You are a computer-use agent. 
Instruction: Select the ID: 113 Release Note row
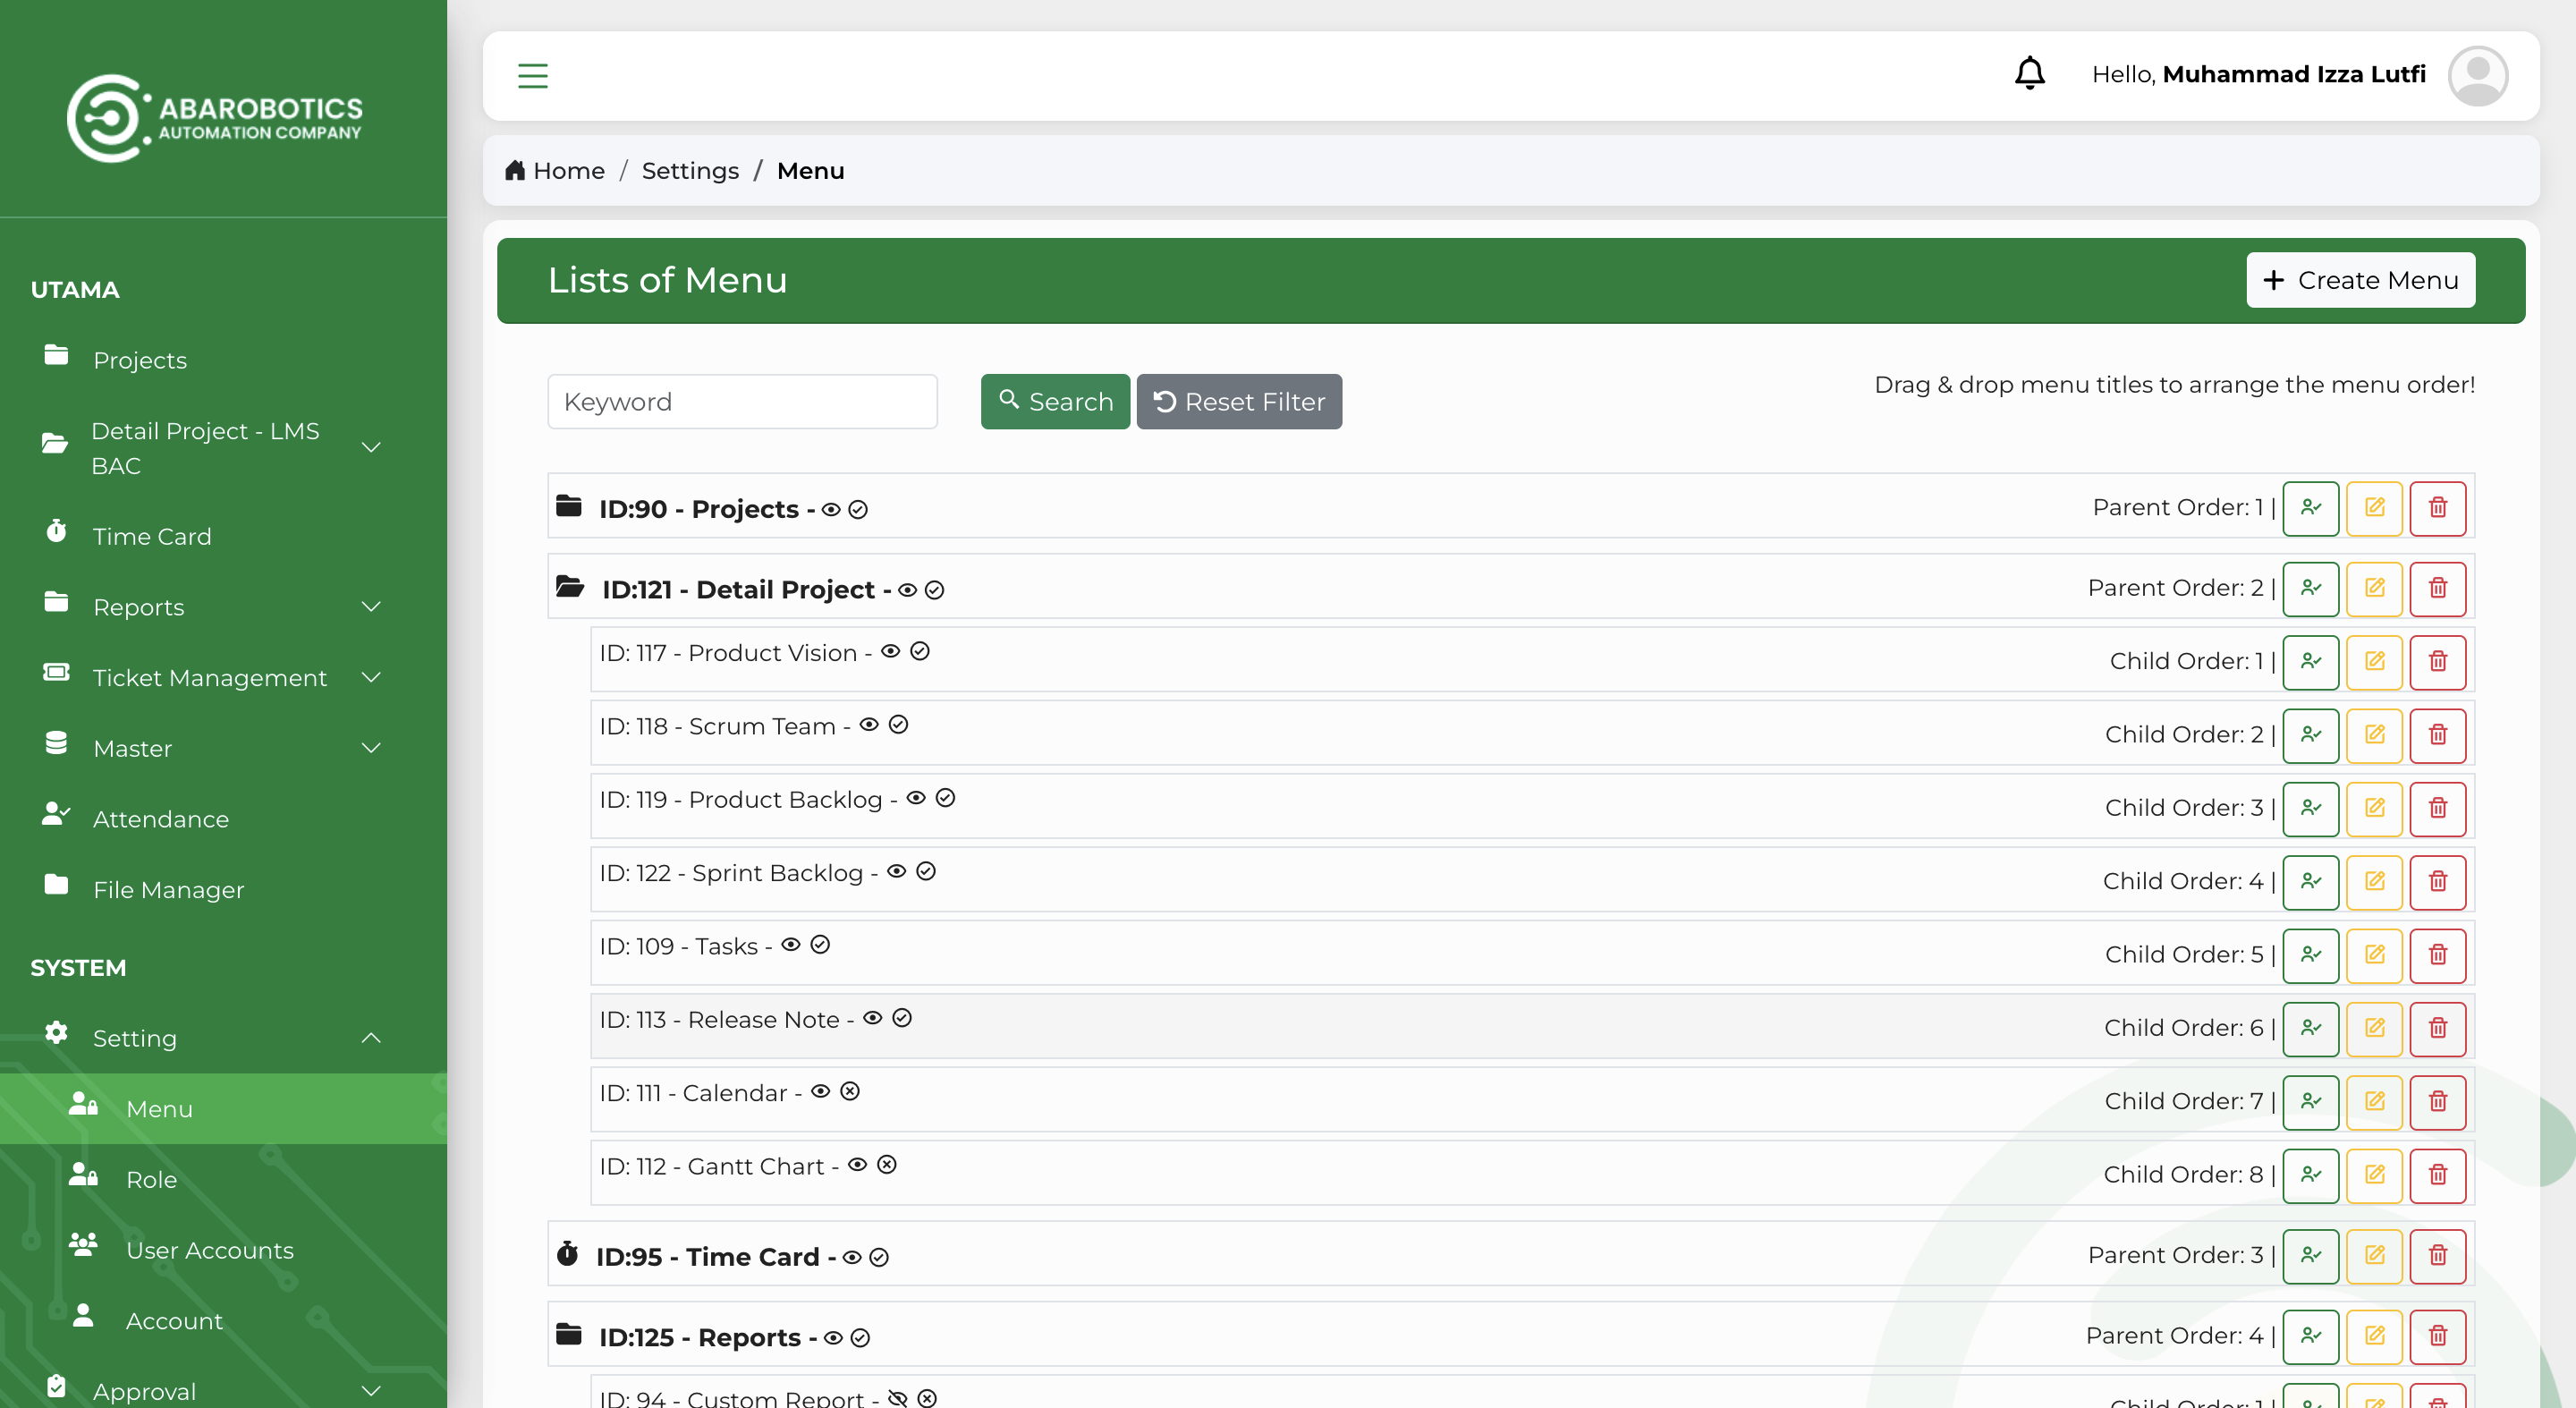[1532, 1028]
